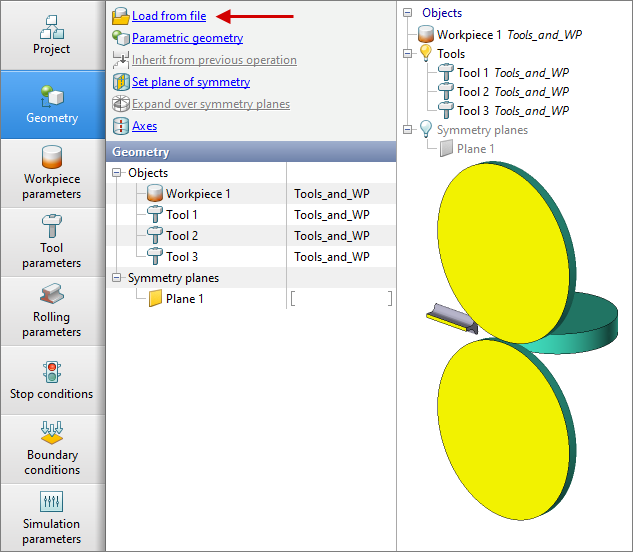633x552 pixels.
Task: Open the Workpiece parameters tab
Action: (52, 173)
